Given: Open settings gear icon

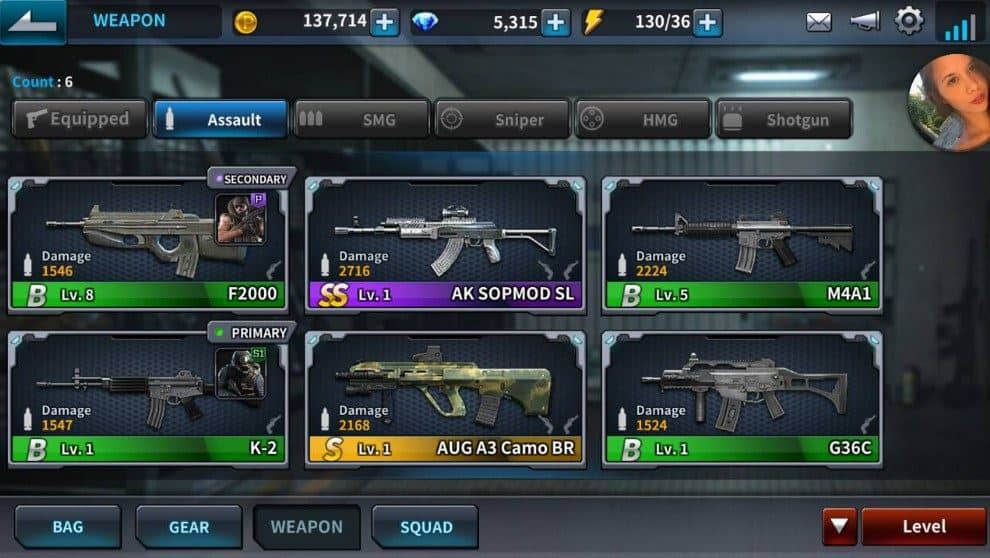Looking at the screenshot, I should 909,21.
